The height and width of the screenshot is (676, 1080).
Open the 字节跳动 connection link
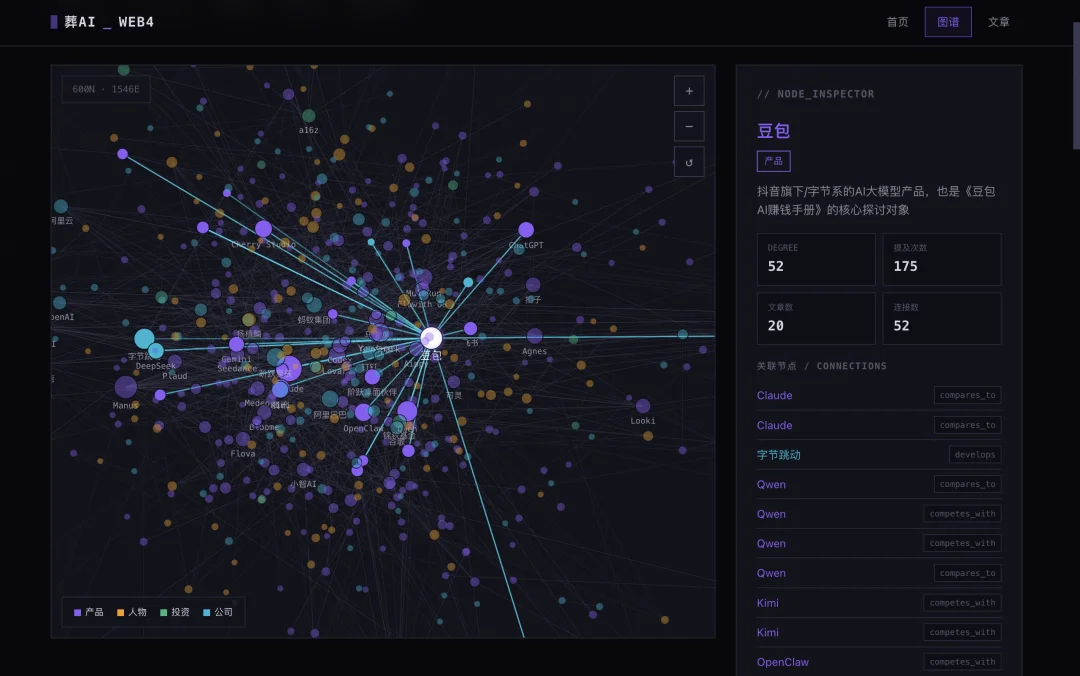pyautogui.click(x=778, y=455)
